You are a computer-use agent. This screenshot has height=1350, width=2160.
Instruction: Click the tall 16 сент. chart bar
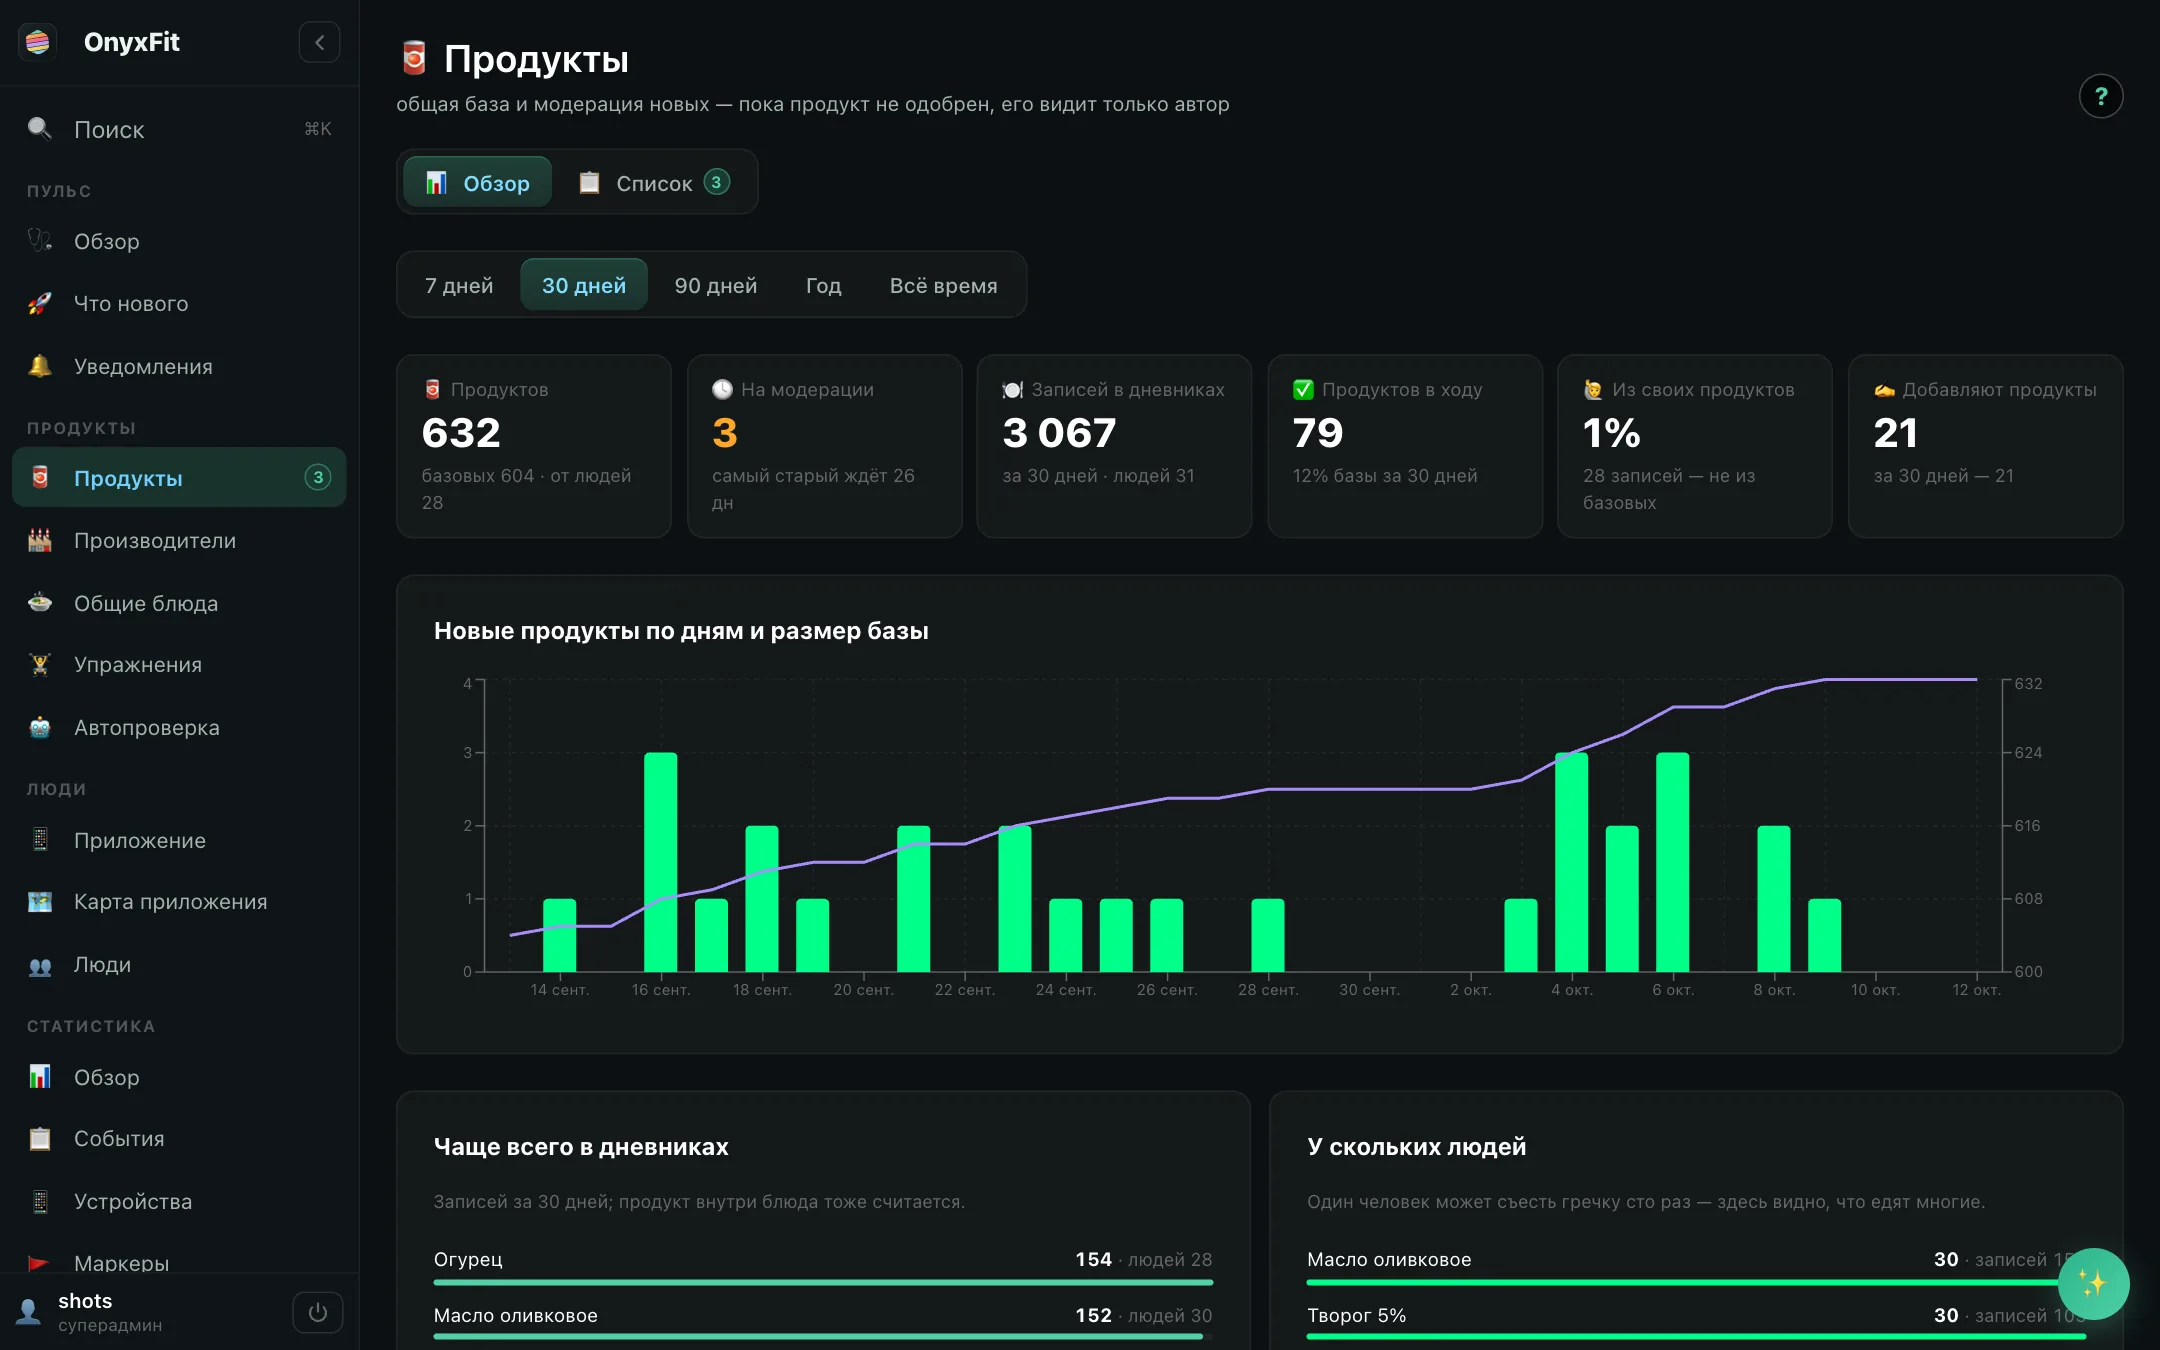point(660,862)
